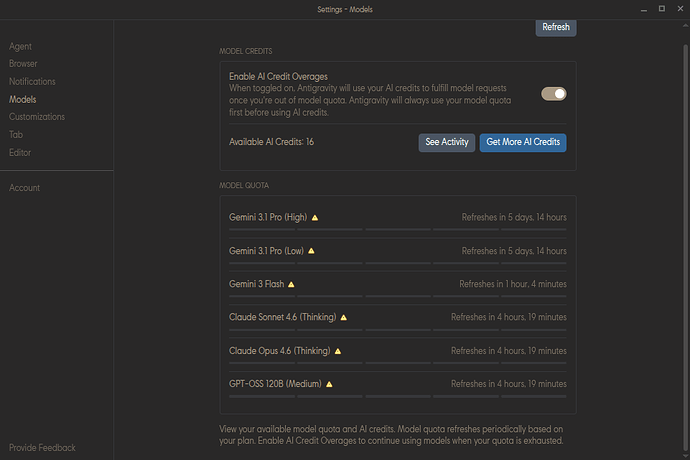Click the Gemini 3 Flash quota progress bar
The image size is (690, 460).
398,297
